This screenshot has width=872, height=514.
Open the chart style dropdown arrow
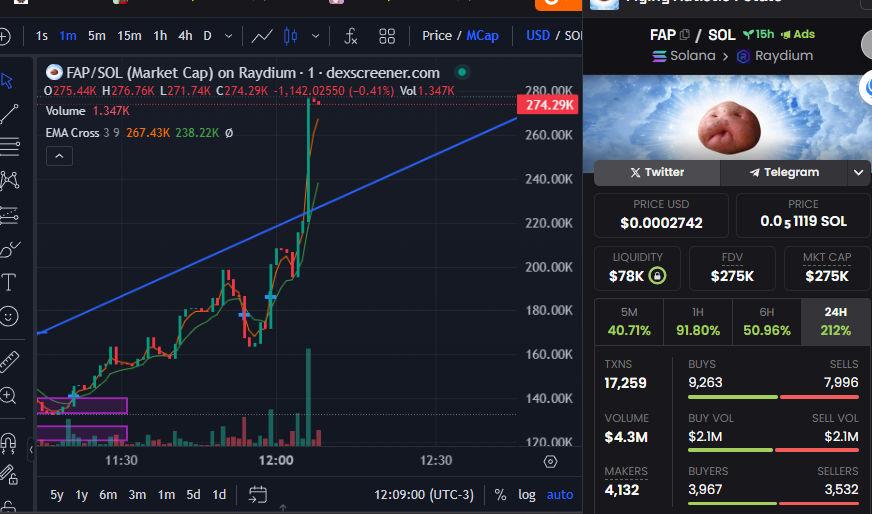(315, 36)
